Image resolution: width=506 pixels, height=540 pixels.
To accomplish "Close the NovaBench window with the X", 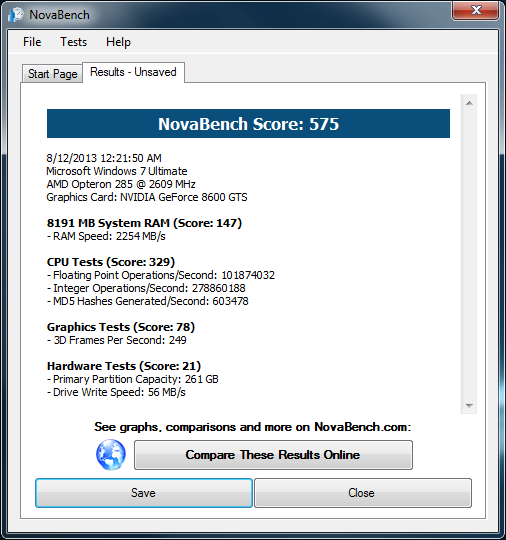I will coord(475,10).
